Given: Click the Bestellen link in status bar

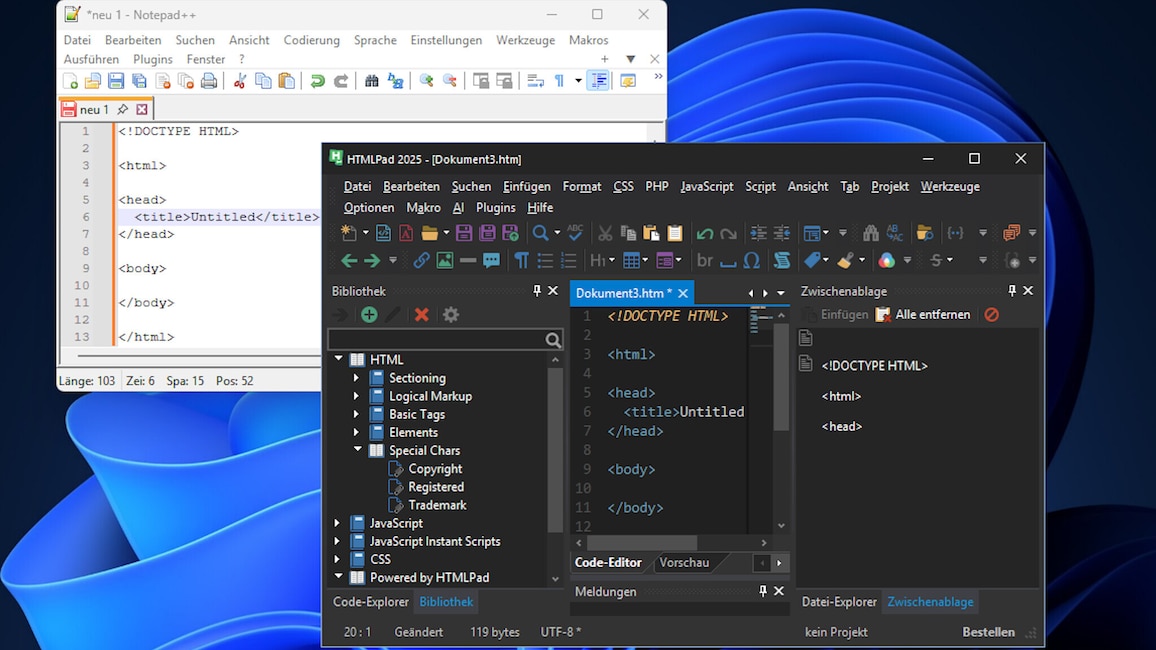Looking at the screenshot, I should coord(988,632).
